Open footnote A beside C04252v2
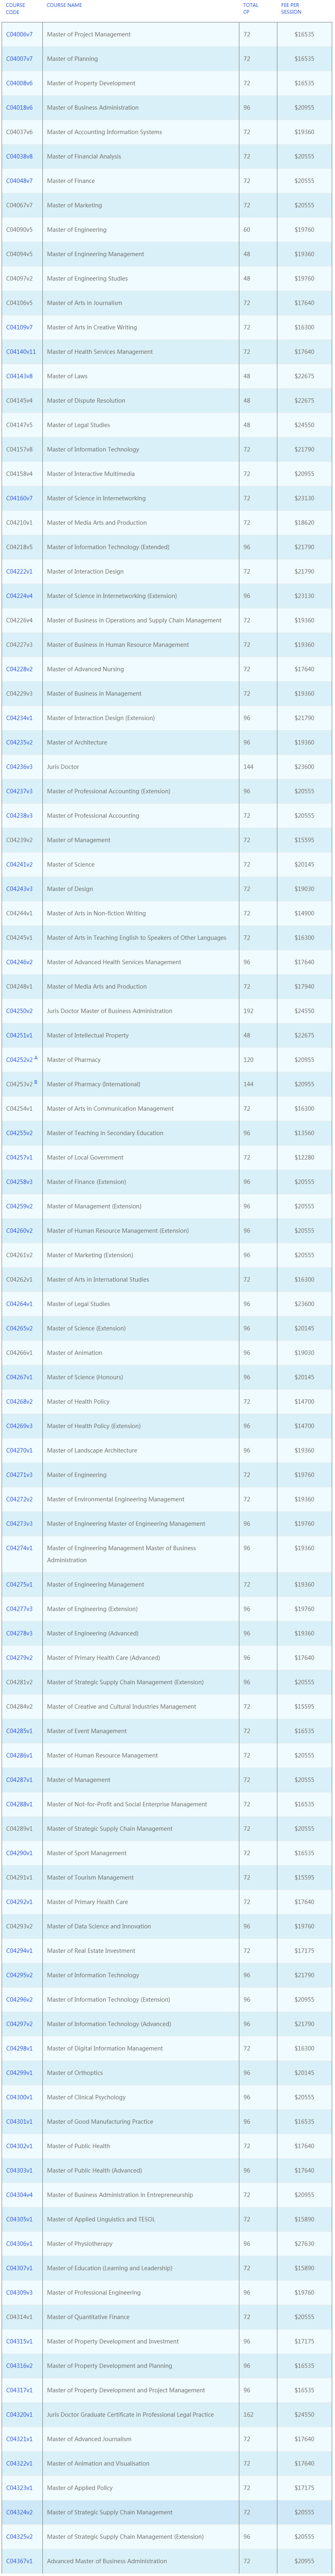The height and width of the screenshot is (2576, 335). [36, 1057]
